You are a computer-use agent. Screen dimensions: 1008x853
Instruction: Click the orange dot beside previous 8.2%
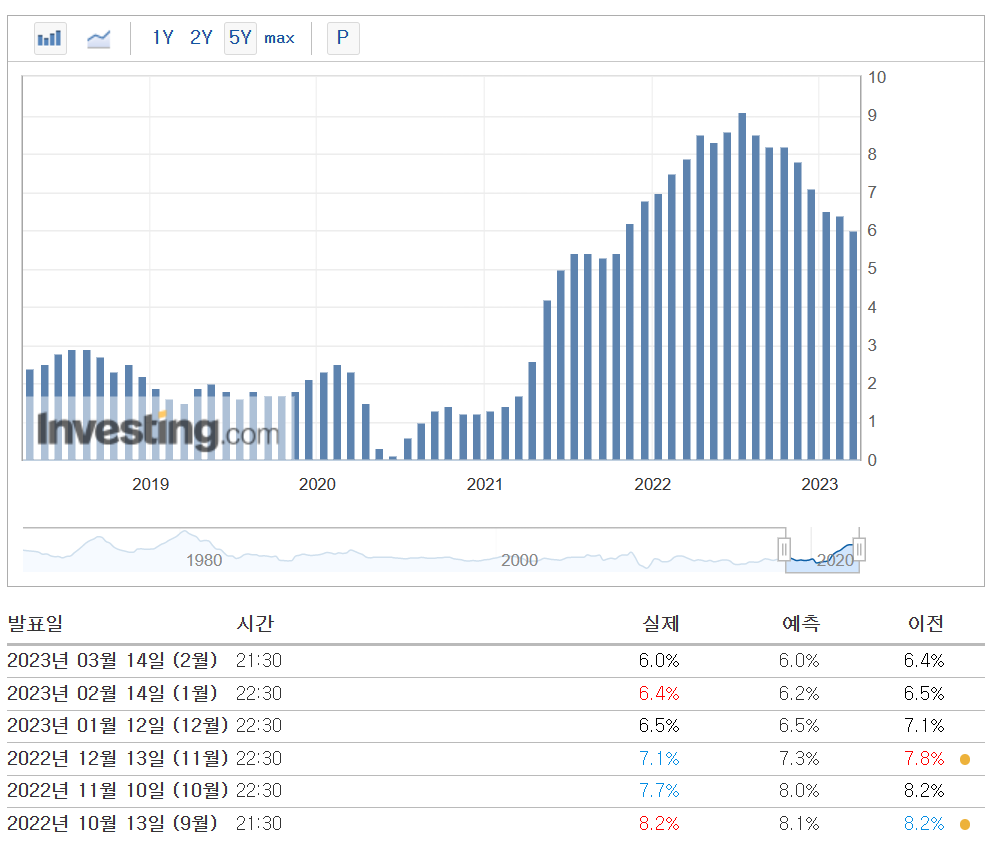(x=965, y=825)
